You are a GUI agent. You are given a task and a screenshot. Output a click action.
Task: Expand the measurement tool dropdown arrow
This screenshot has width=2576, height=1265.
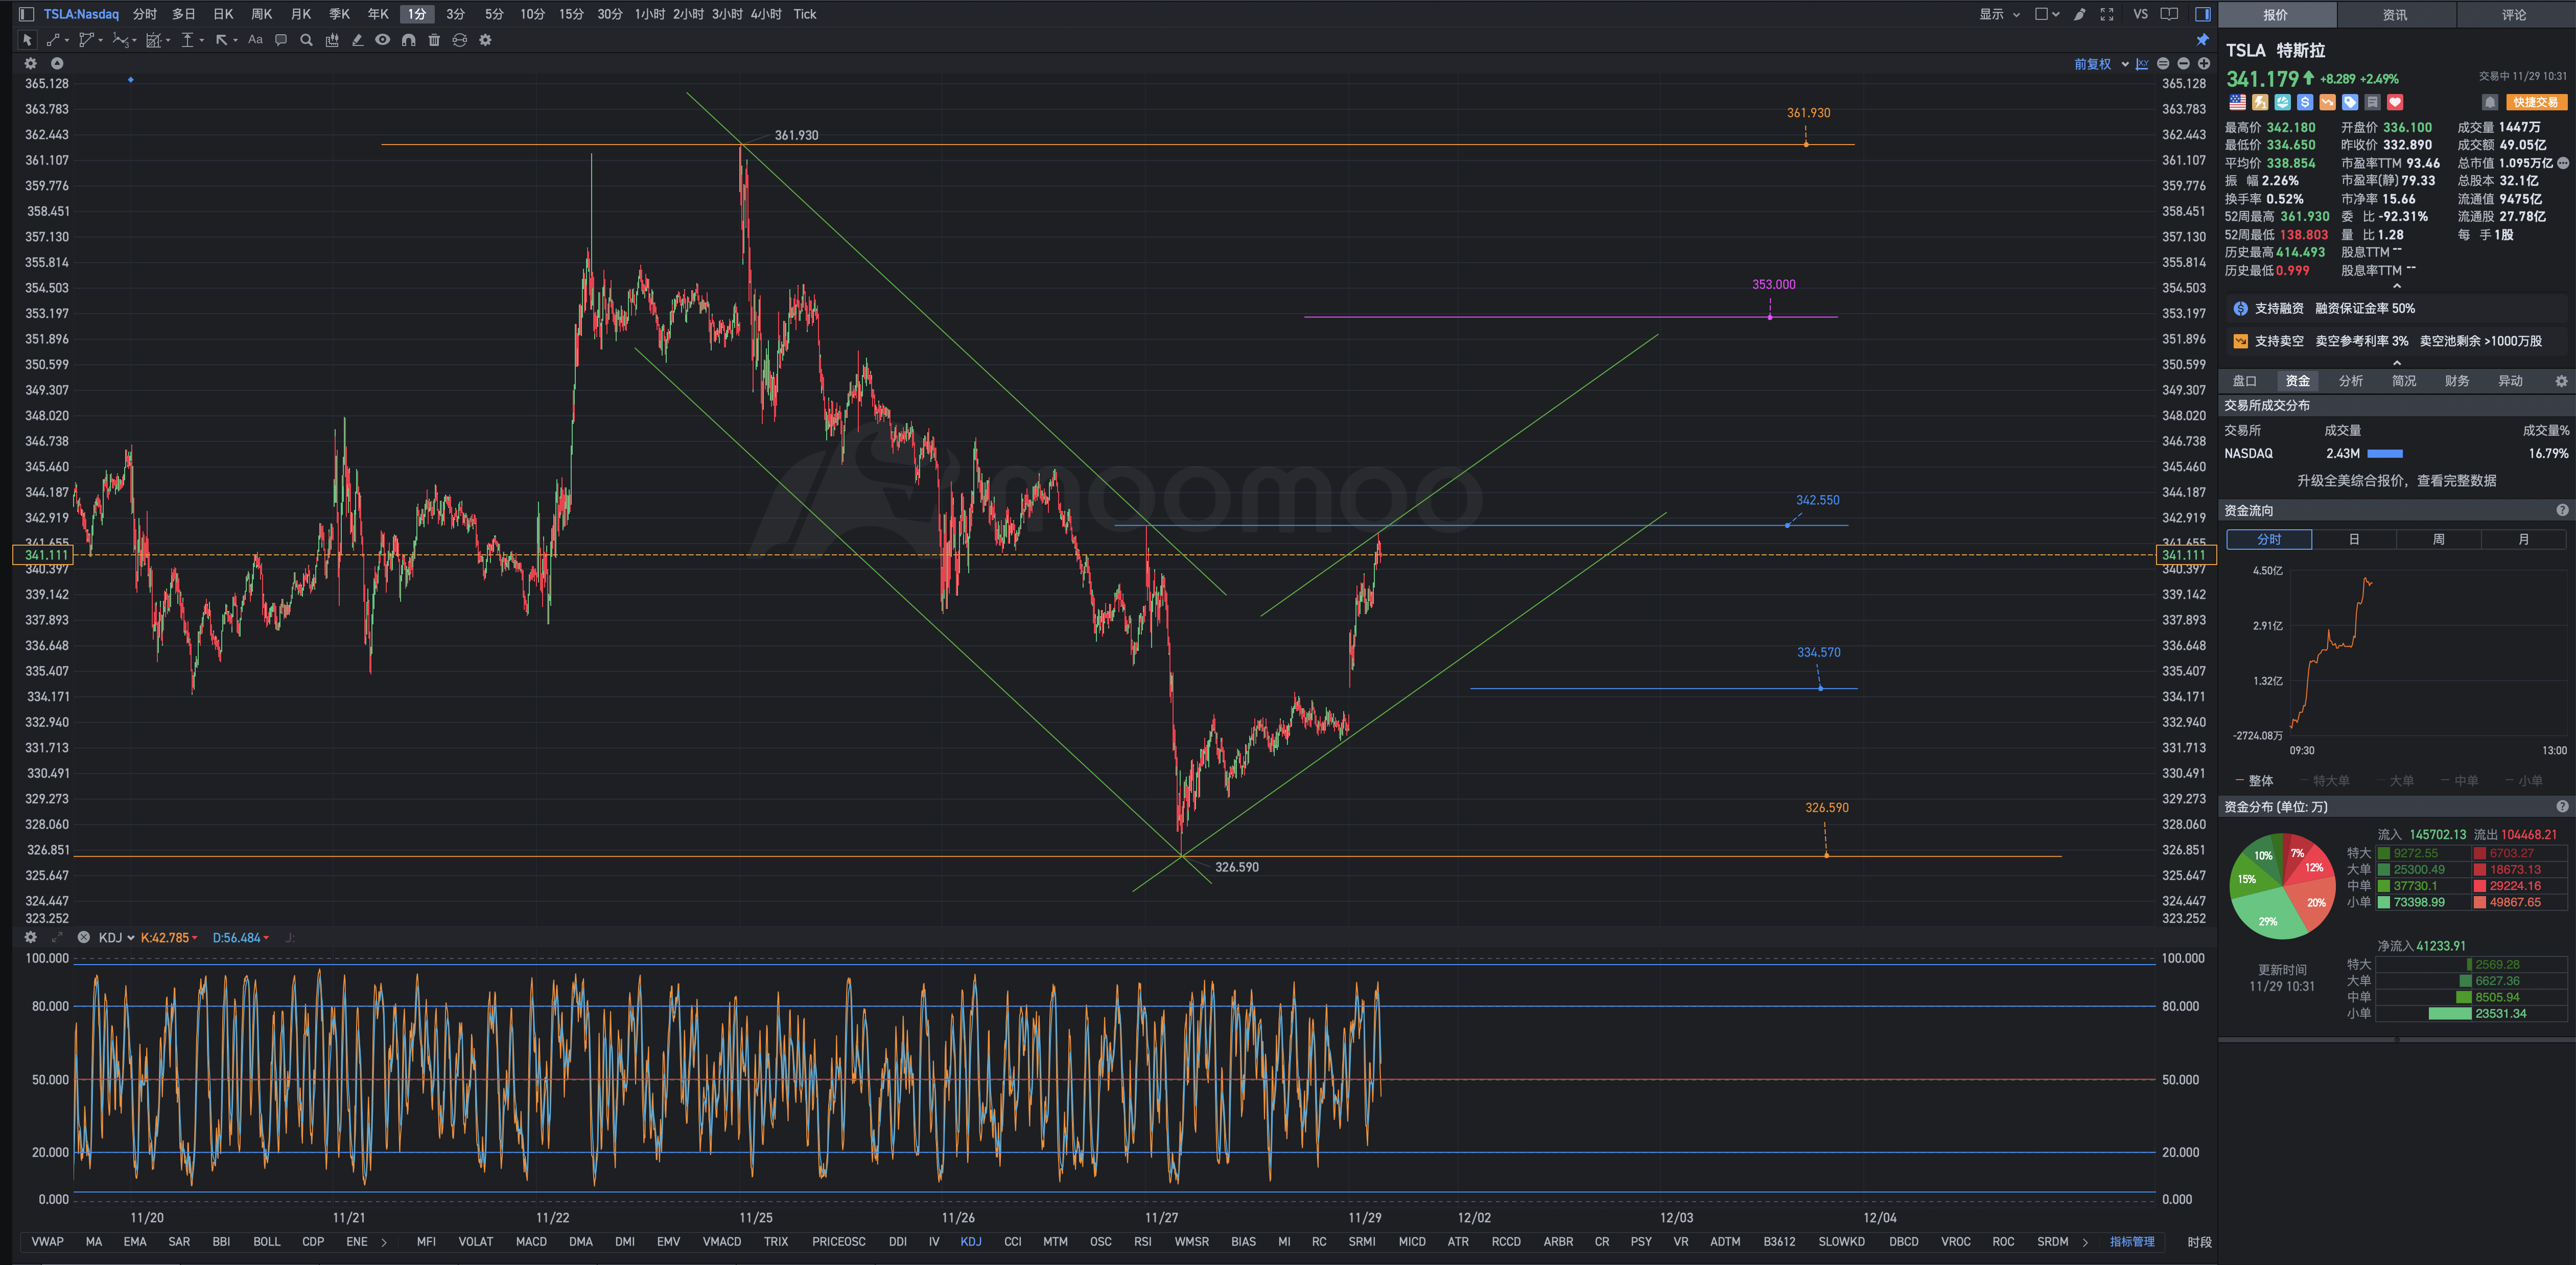tap(202, 41)
